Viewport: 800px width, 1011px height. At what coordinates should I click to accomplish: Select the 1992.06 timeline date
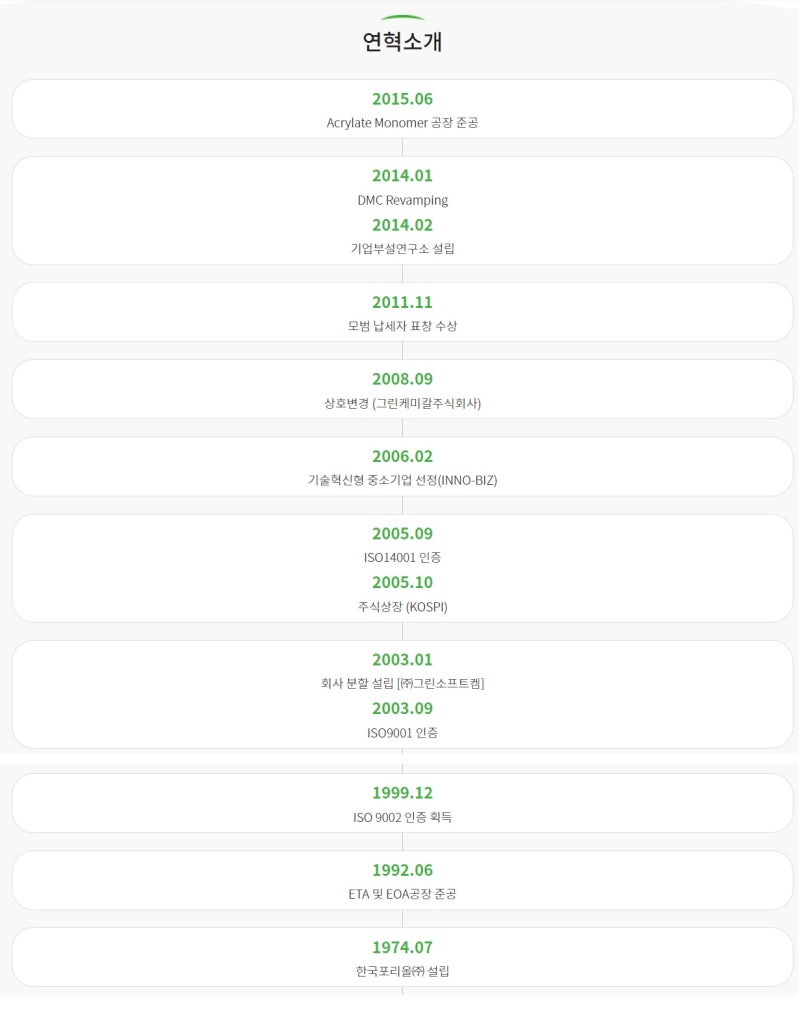coord(402,870)
